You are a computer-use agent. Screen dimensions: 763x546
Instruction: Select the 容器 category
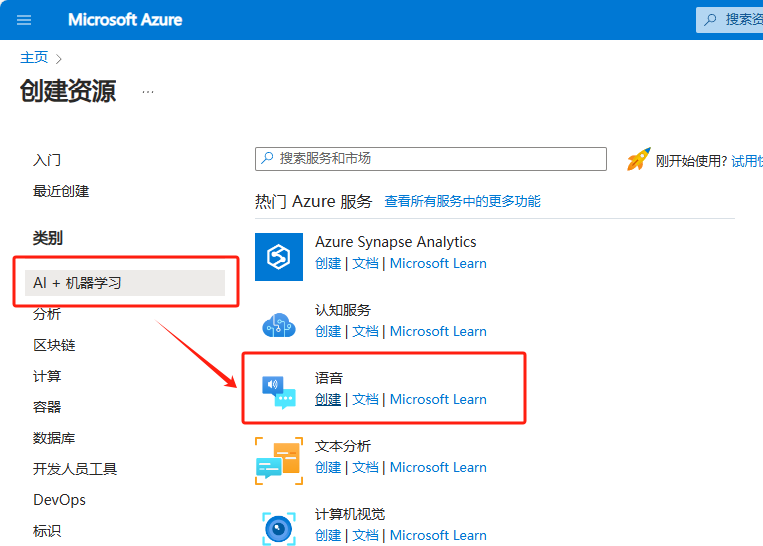point(47,407)
